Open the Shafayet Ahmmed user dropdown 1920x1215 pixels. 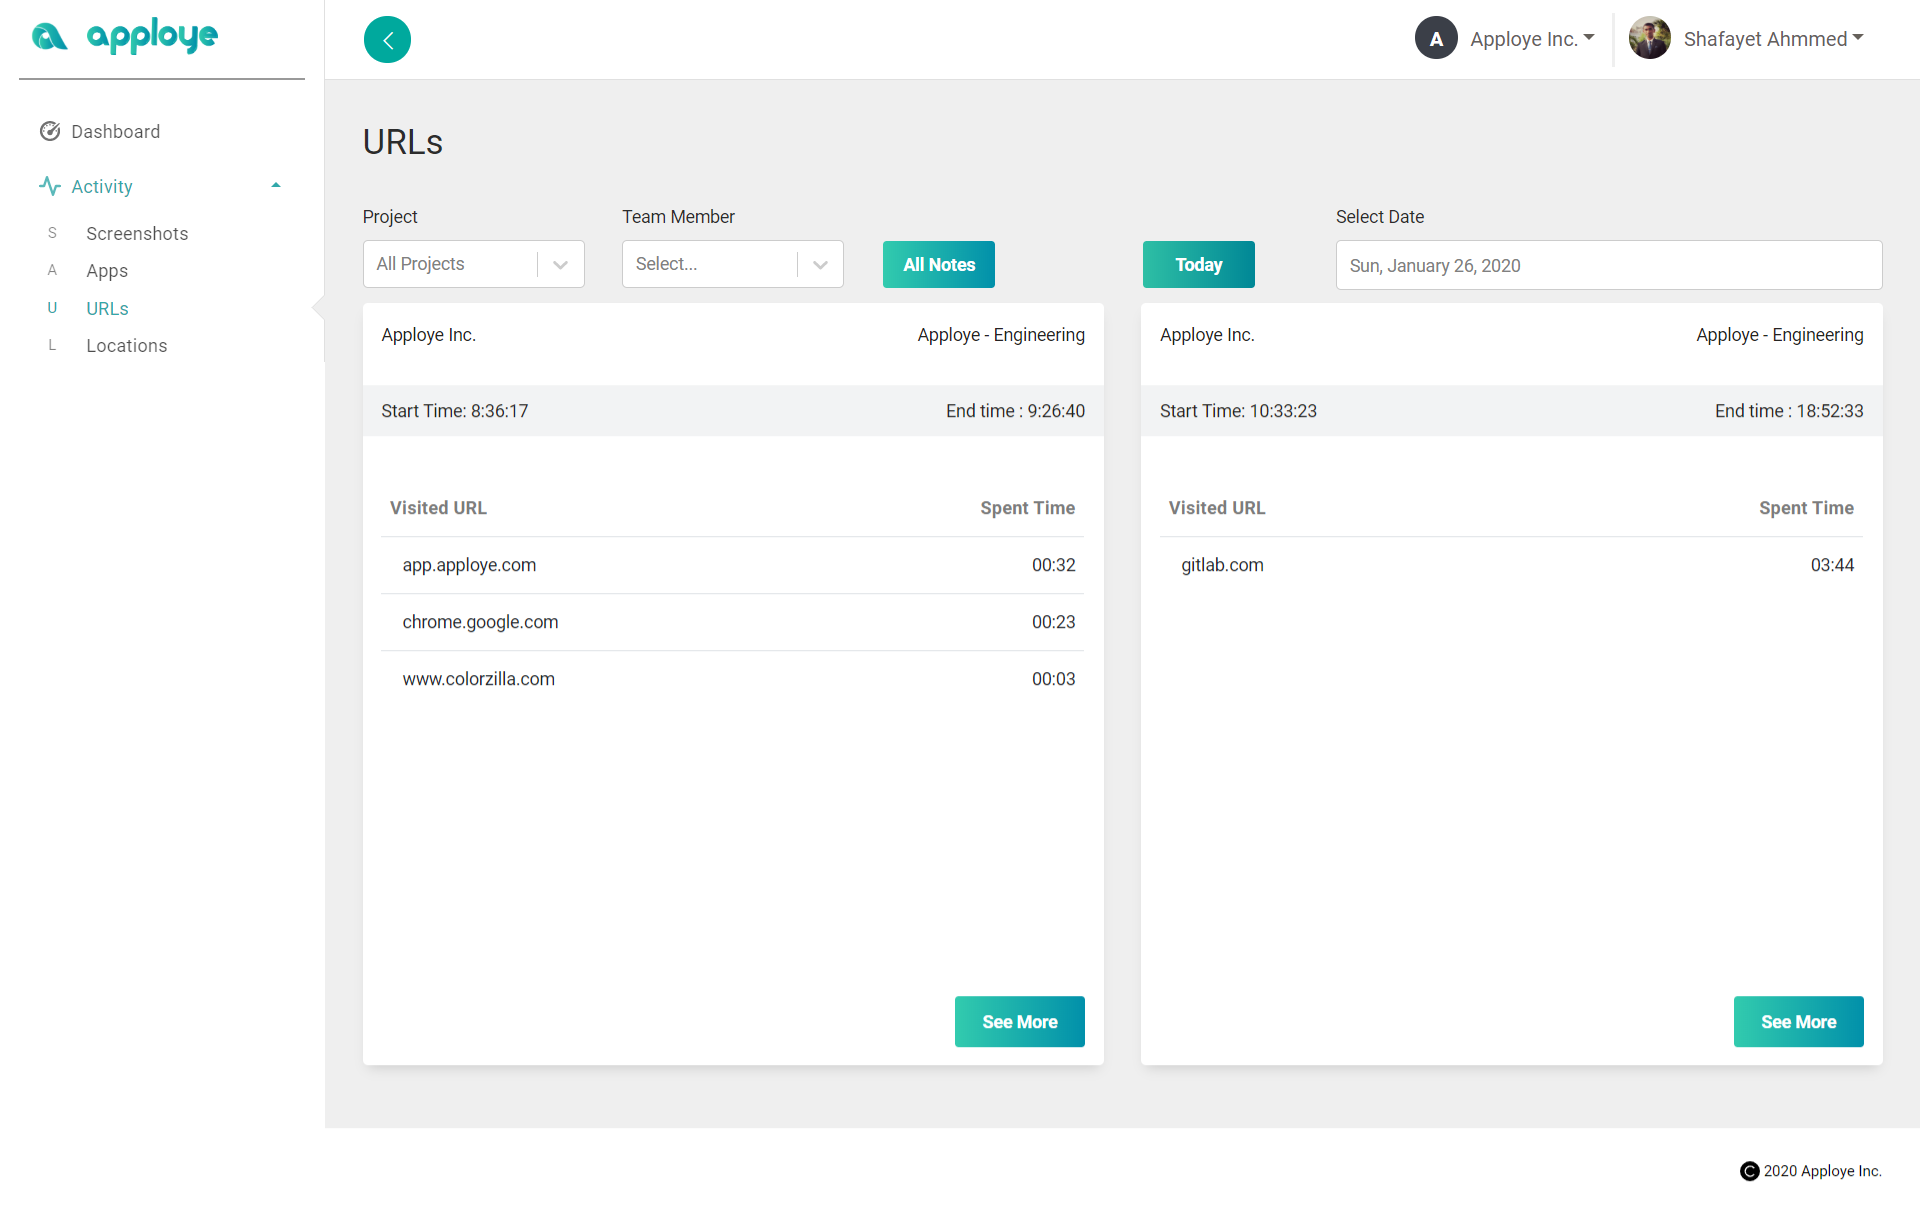coord(1773,39)
